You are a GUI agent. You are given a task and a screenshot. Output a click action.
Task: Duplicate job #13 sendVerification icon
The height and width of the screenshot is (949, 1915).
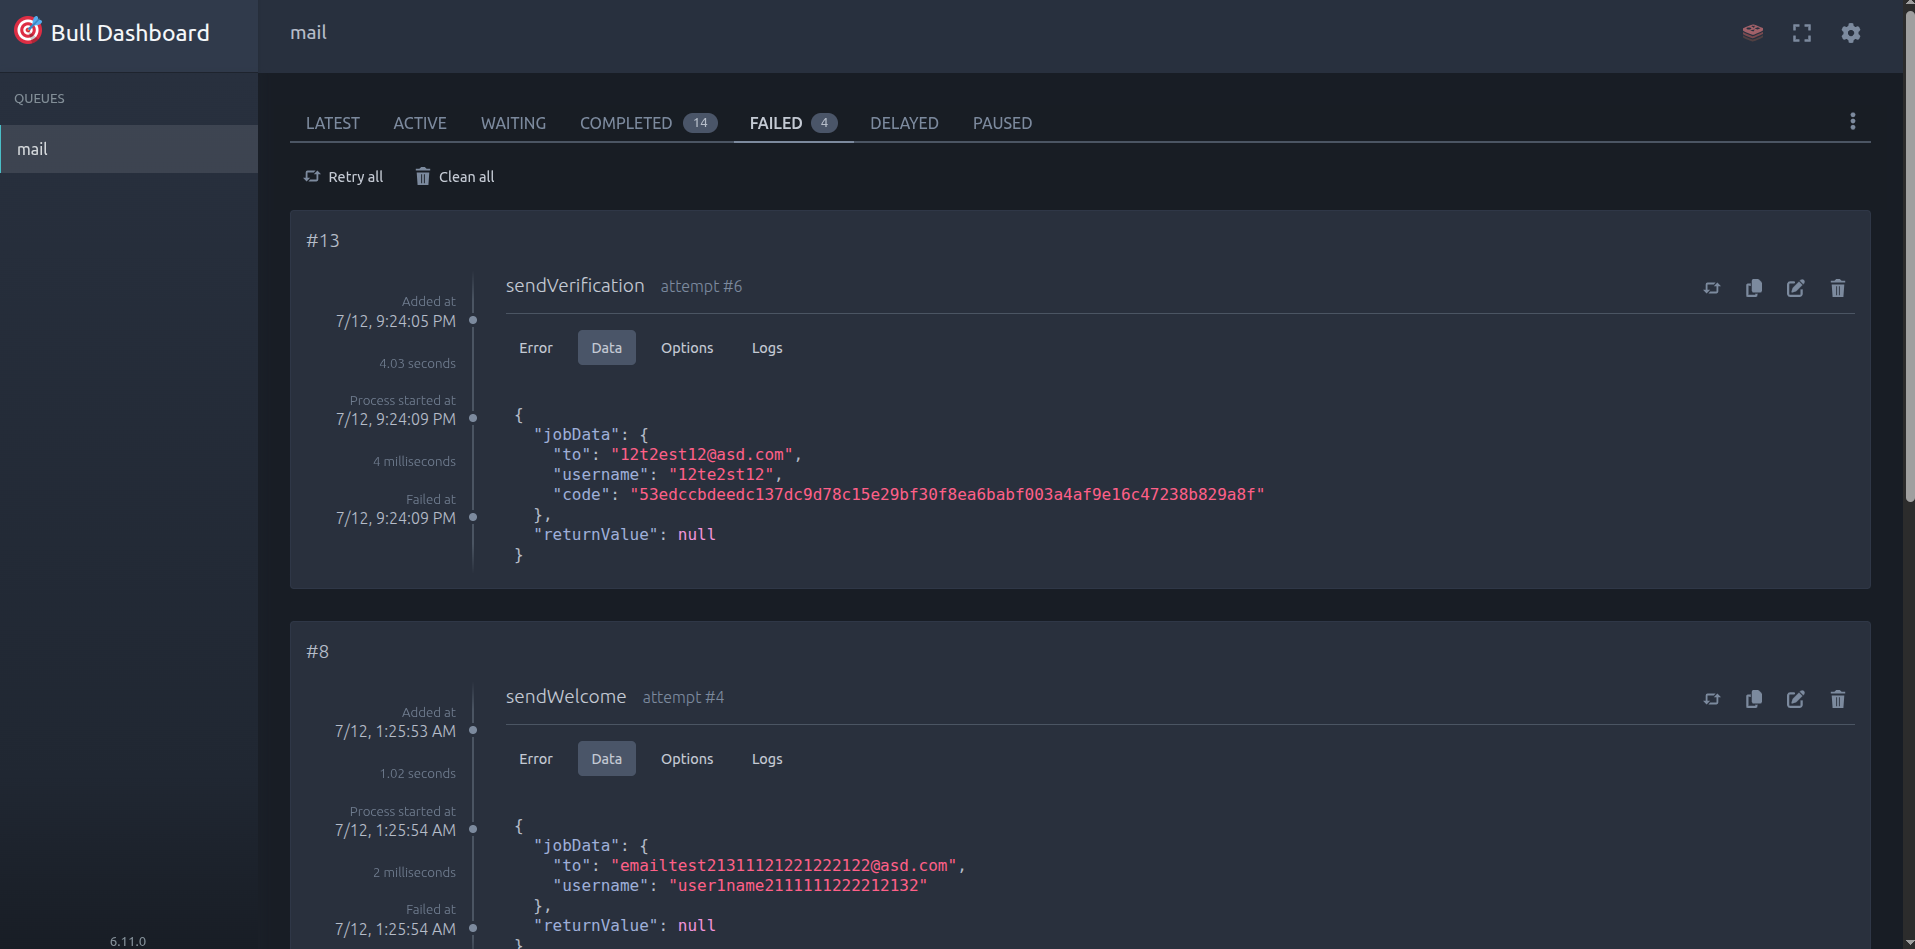click(x=1754, y=288)
